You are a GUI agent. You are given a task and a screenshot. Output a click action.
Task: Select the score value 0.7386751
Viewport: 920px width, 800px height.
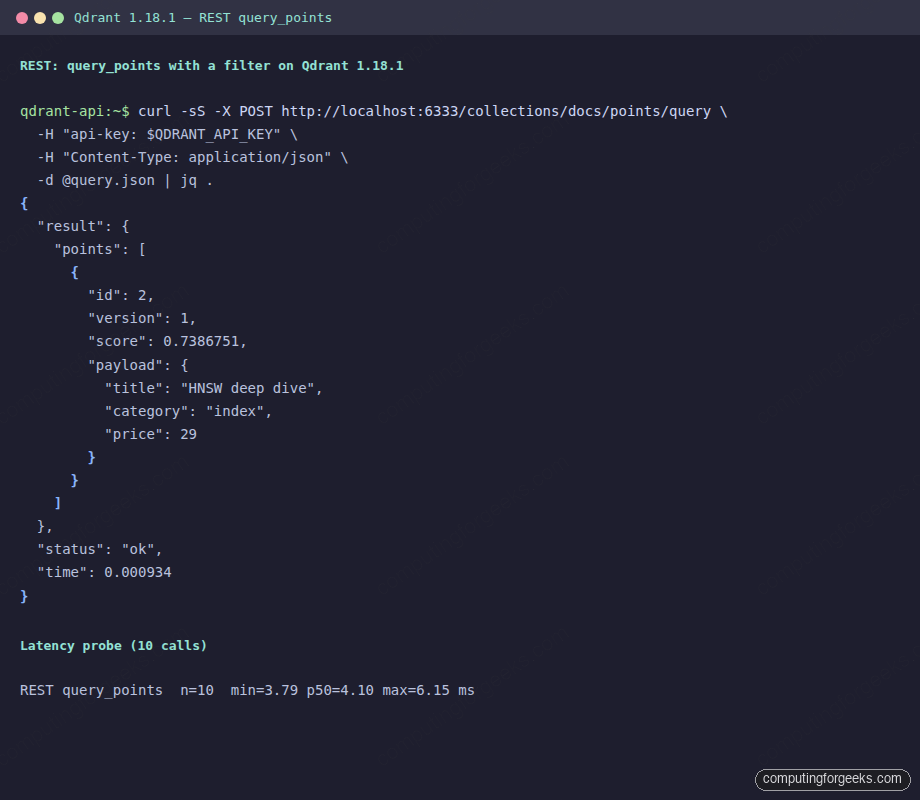(x=201, y=342)
